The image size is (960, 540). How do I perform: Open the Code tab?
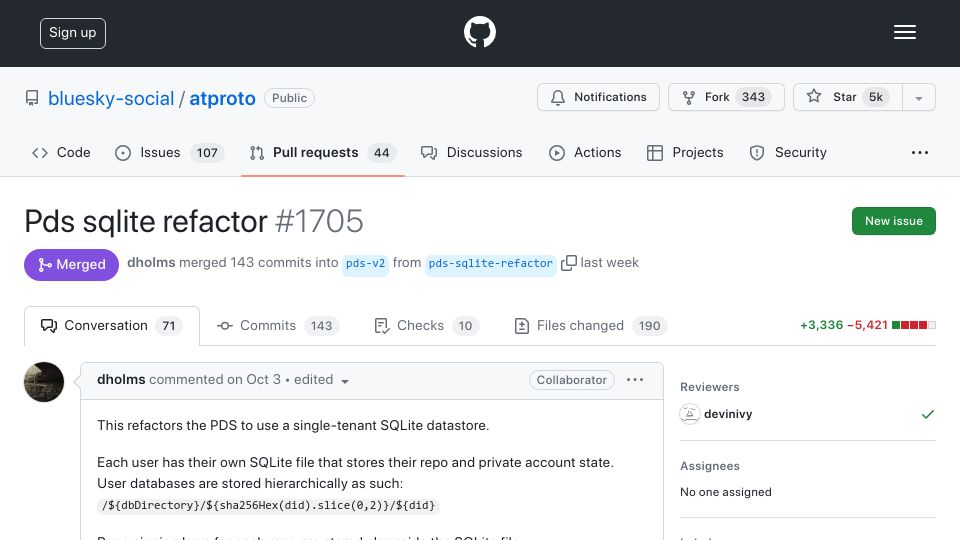click(61, 152)
